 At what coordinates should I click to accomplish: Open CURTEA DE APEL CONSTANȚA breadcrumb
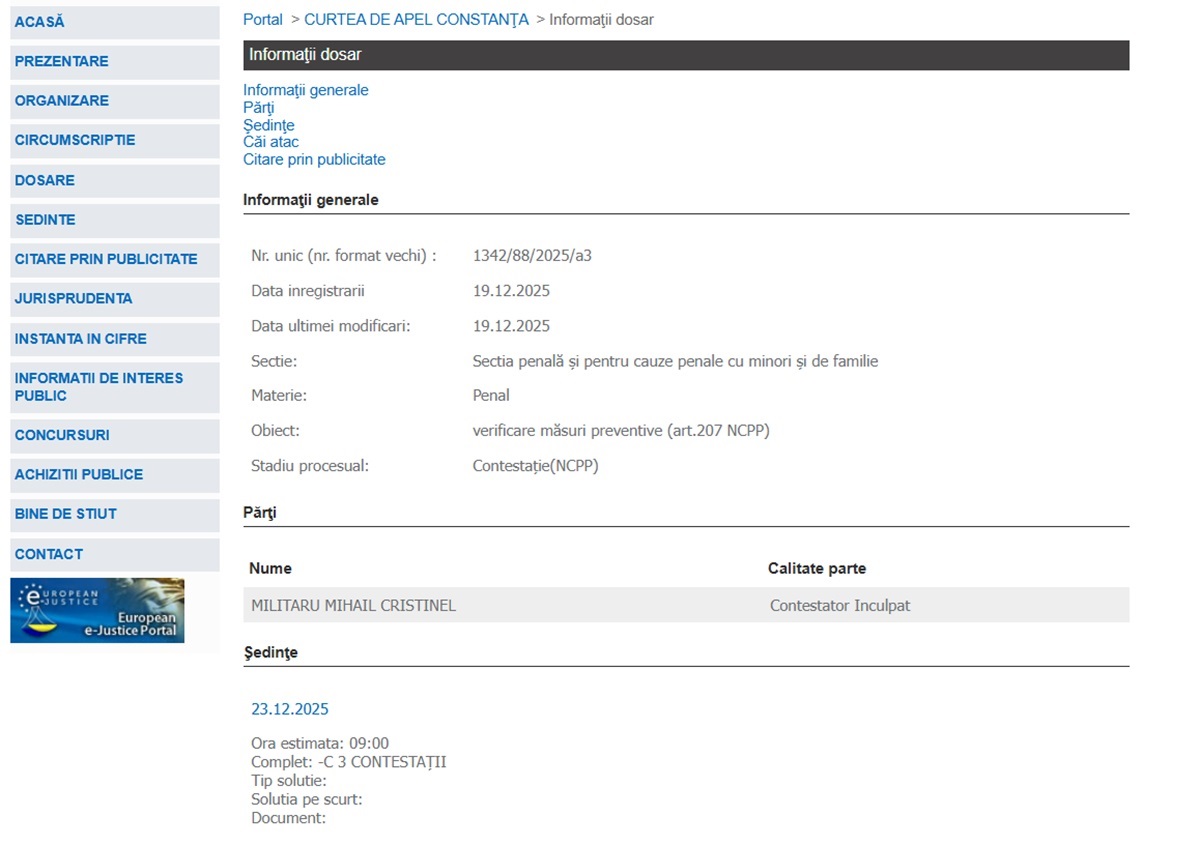click(x=416, y=20)
